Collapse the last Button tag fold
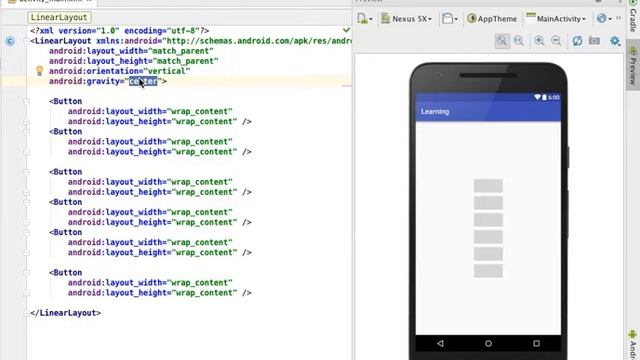640x360 pixels. point(26,273)
